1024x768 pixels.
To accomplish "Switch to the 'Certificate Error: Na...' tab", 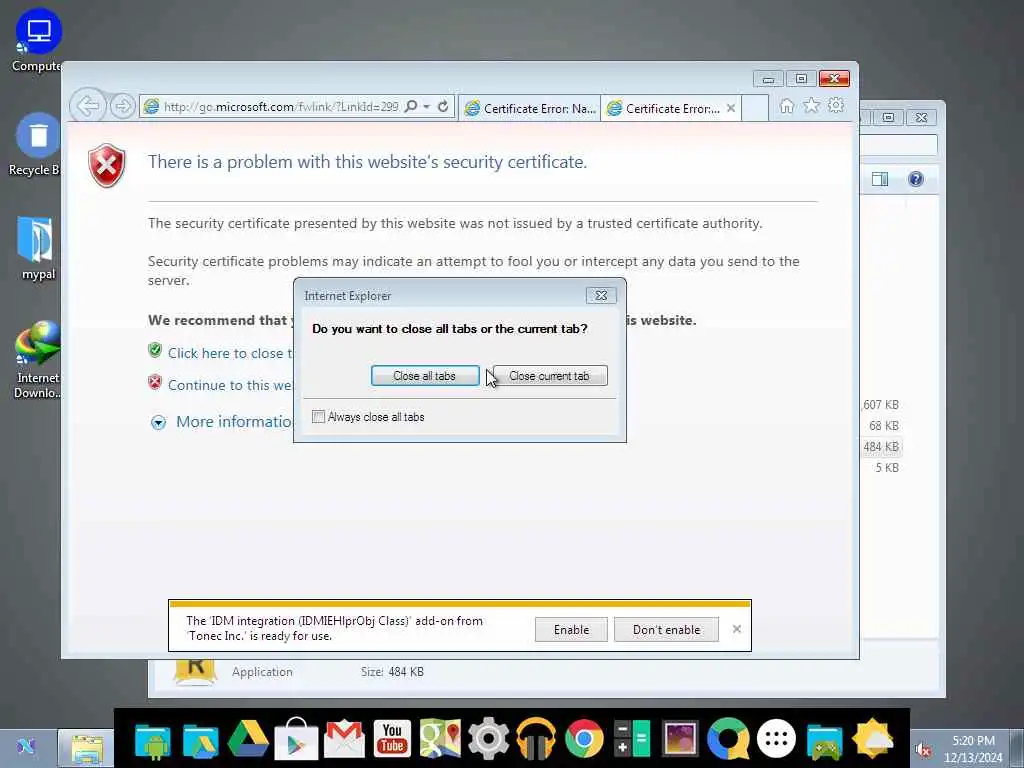I will (x=530, y=108).
